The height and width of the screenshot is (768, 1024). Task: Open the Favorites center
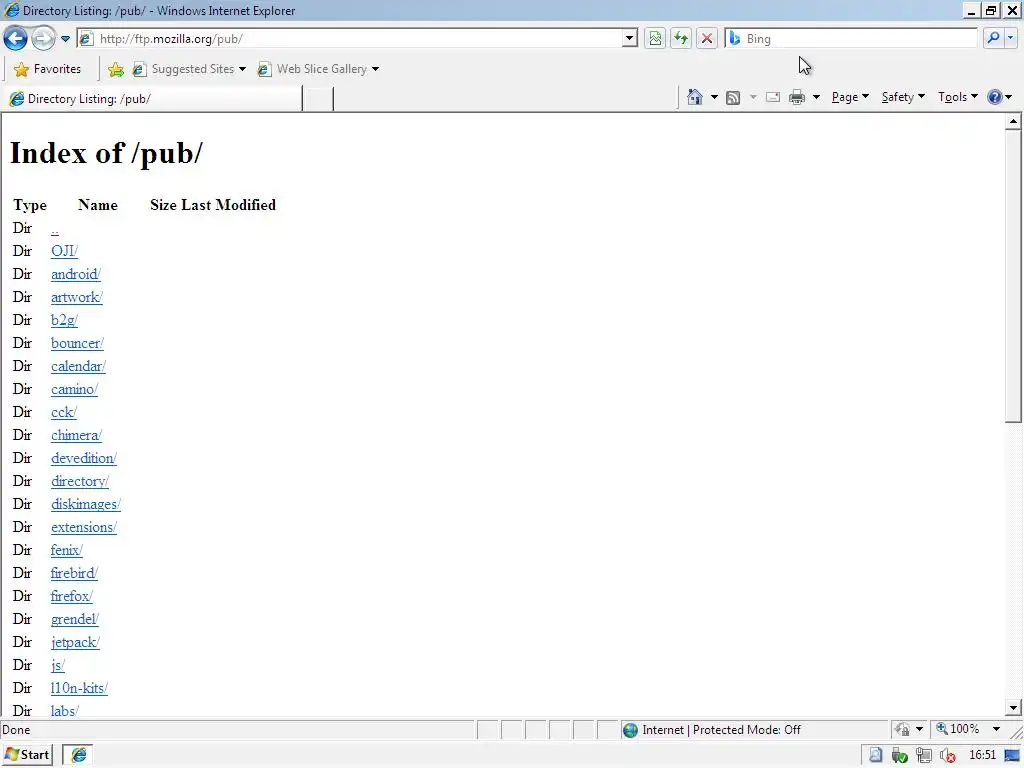click(x=48, y=69)
